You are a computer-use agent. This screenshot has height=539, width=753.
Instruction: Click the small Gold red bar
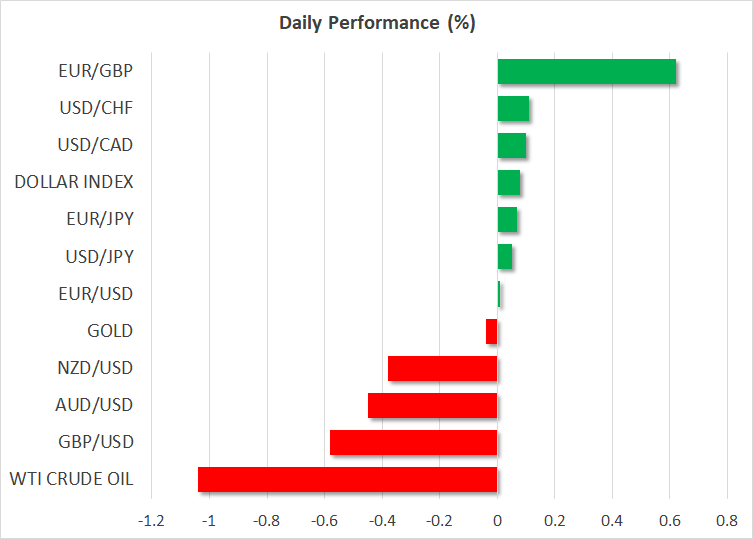point(491,331)
